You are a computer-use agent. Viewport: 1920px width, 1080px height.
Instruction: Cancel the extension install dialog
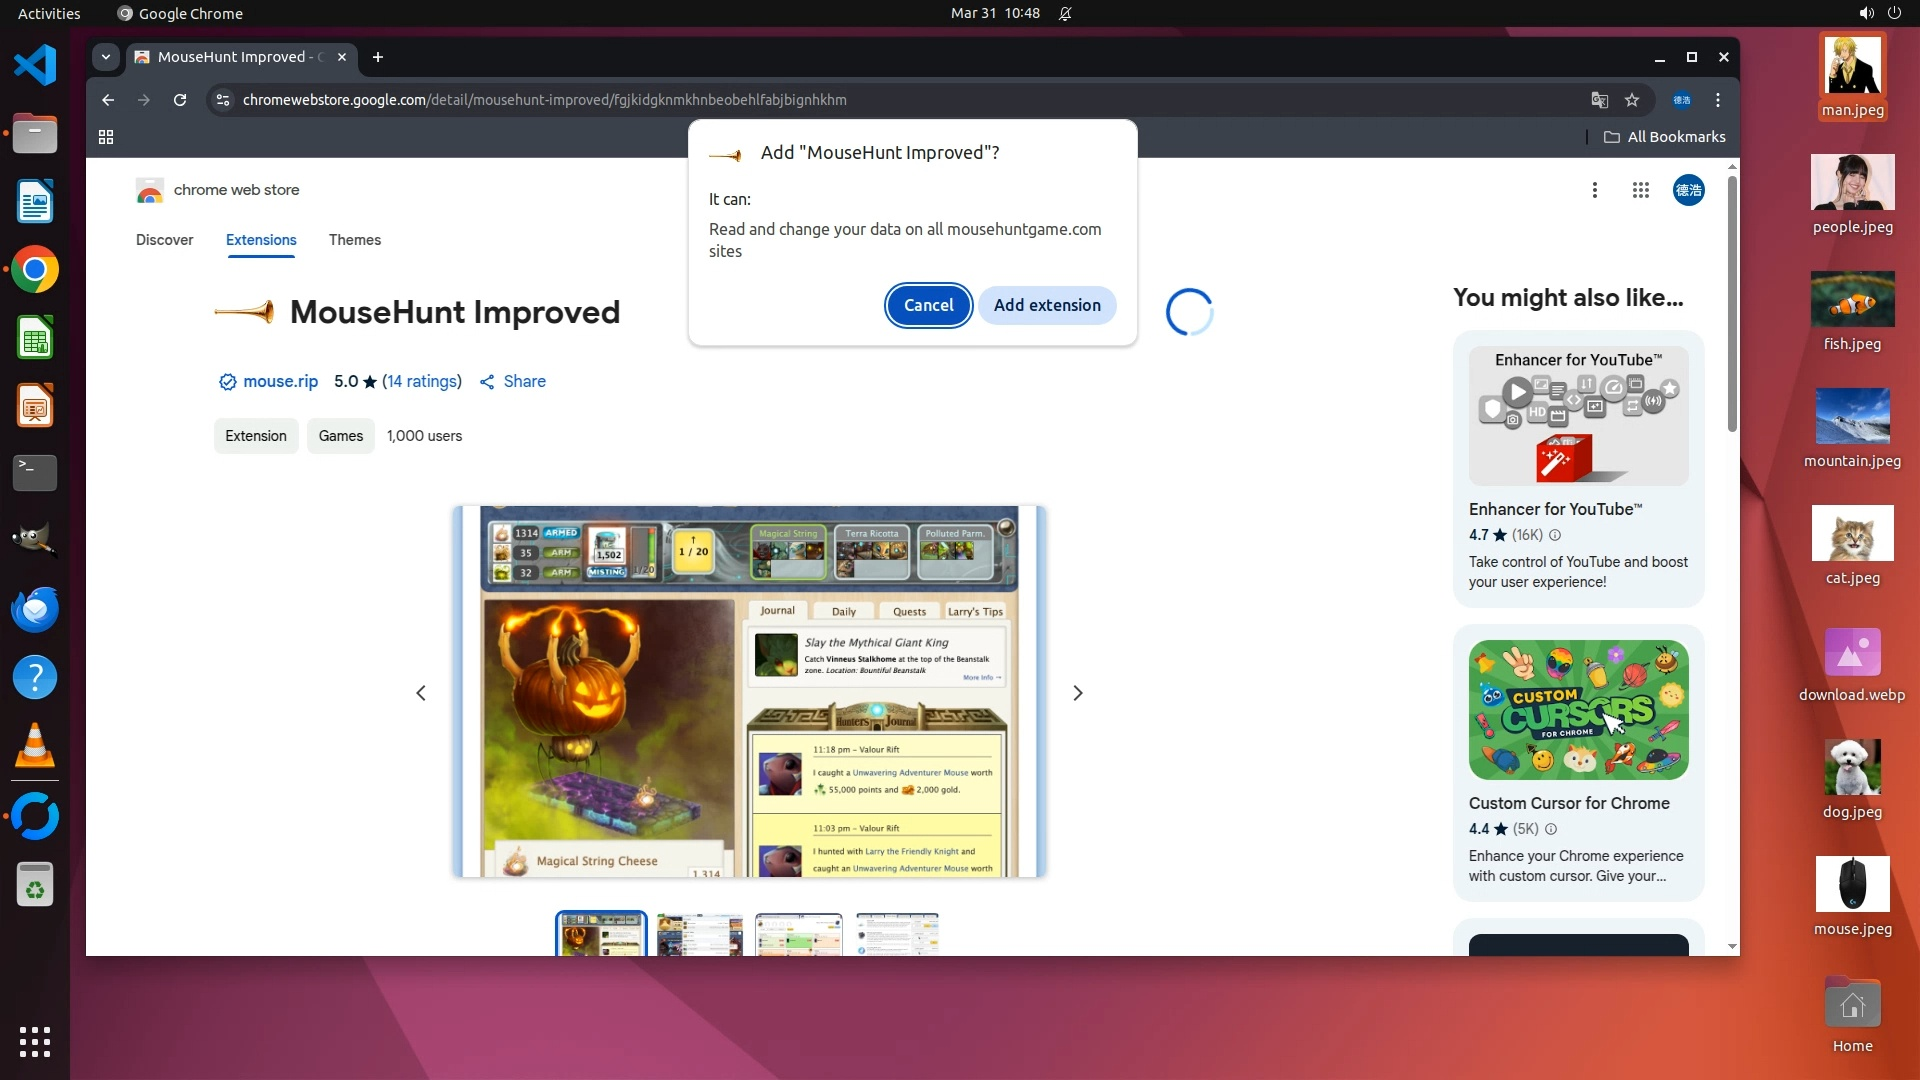click(x=928, y=305)
